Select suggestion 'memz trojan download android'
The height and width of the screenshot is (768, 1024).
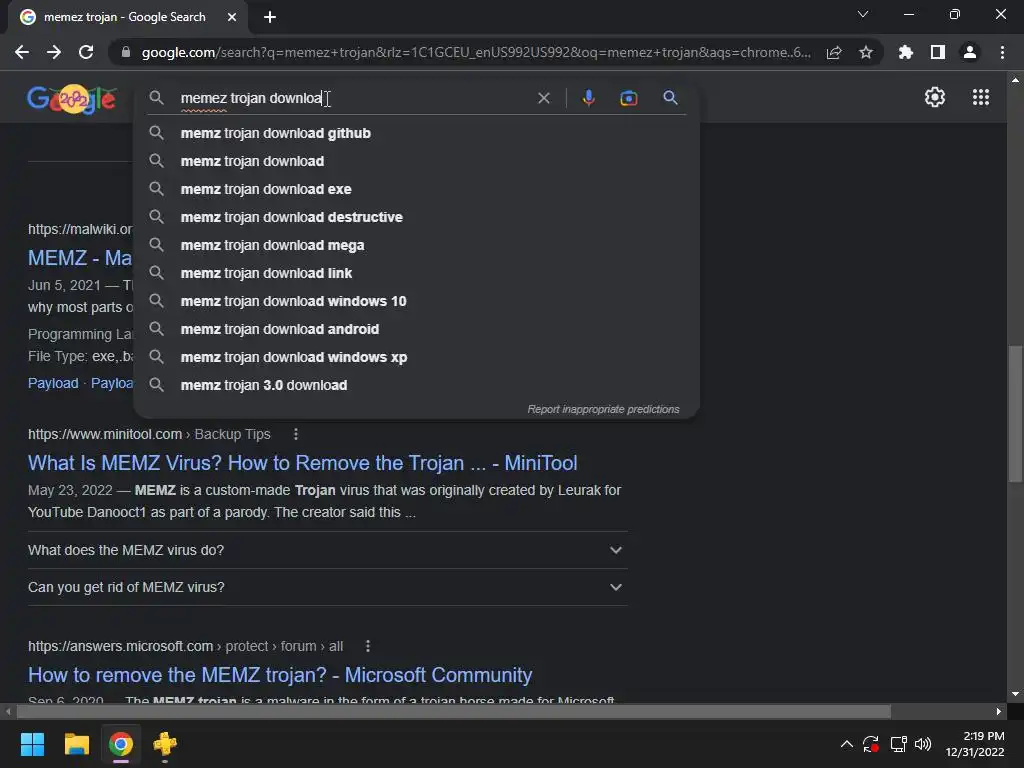point(416,329)
